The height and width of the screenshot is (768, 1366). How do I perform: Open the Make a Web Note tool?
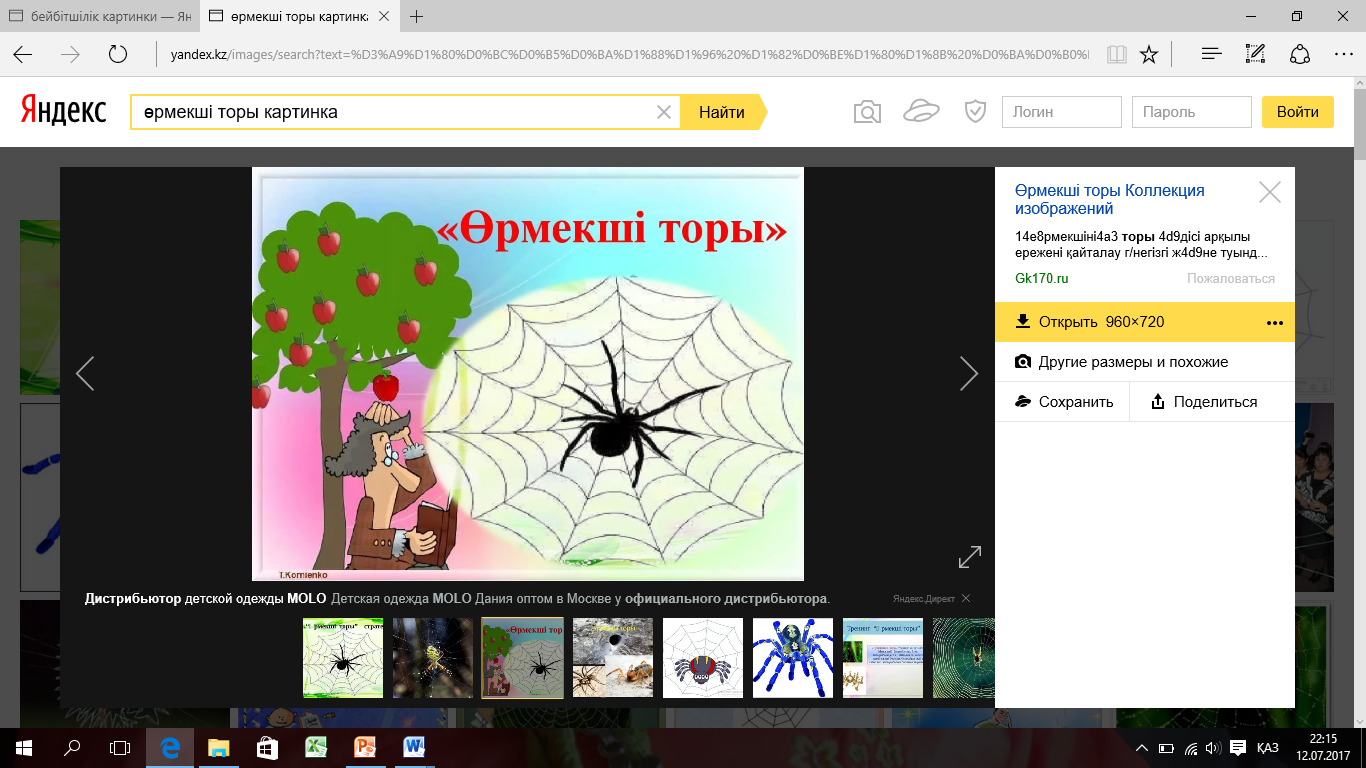1256,54
